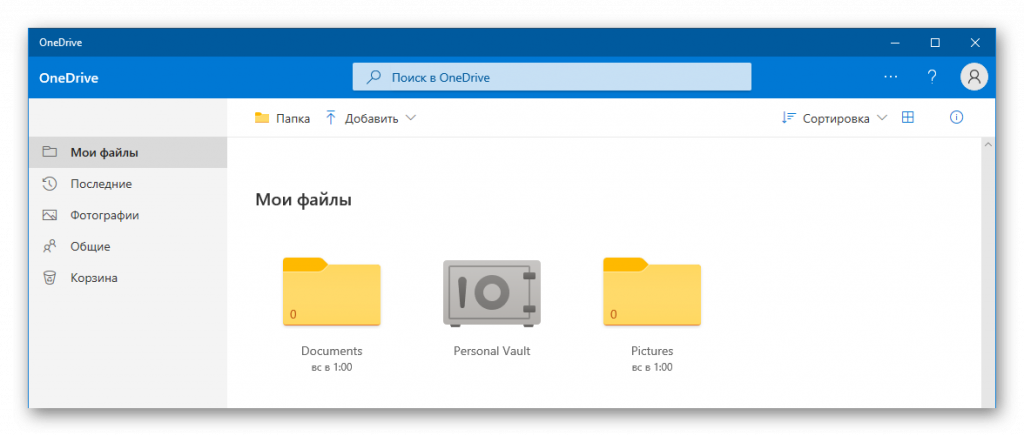Screen dimensions: 1024x436
Task: Open the Documents folder
Action: (x=331, y=293)
